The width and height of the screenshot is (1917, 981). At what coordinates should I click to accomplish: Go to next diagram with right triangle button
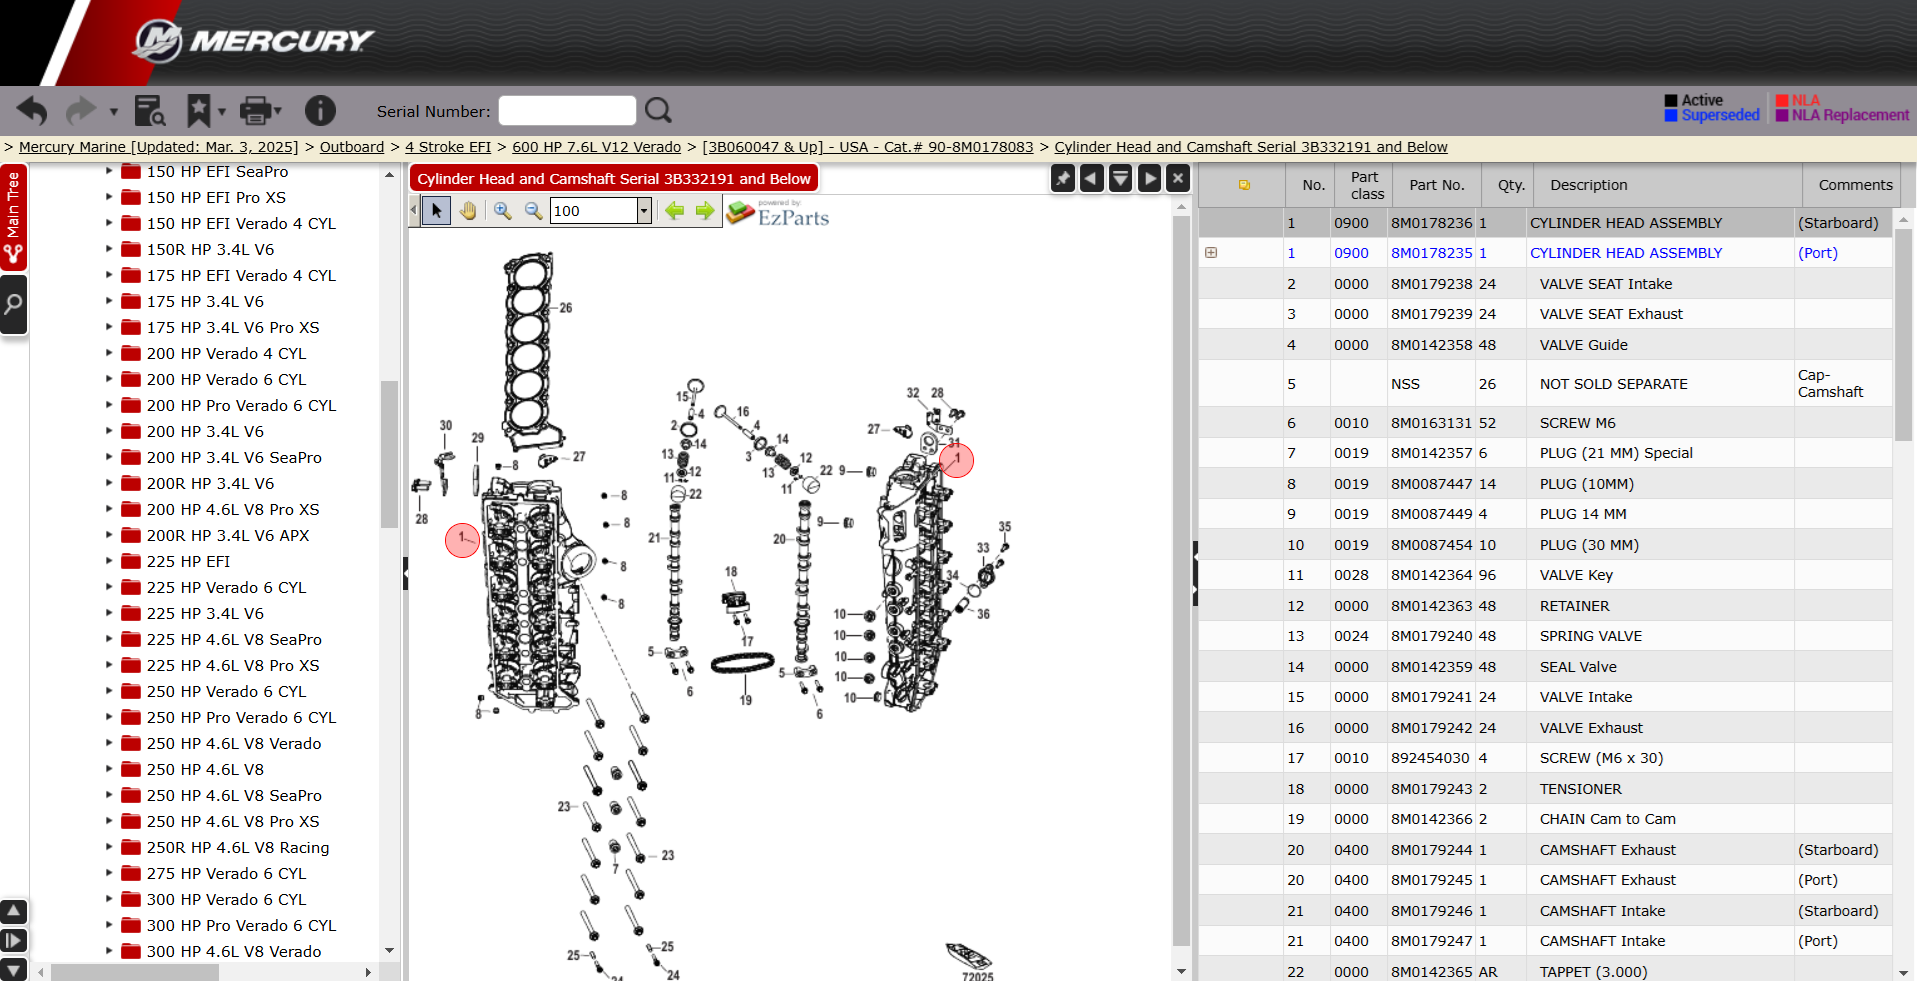[1149, 179]
